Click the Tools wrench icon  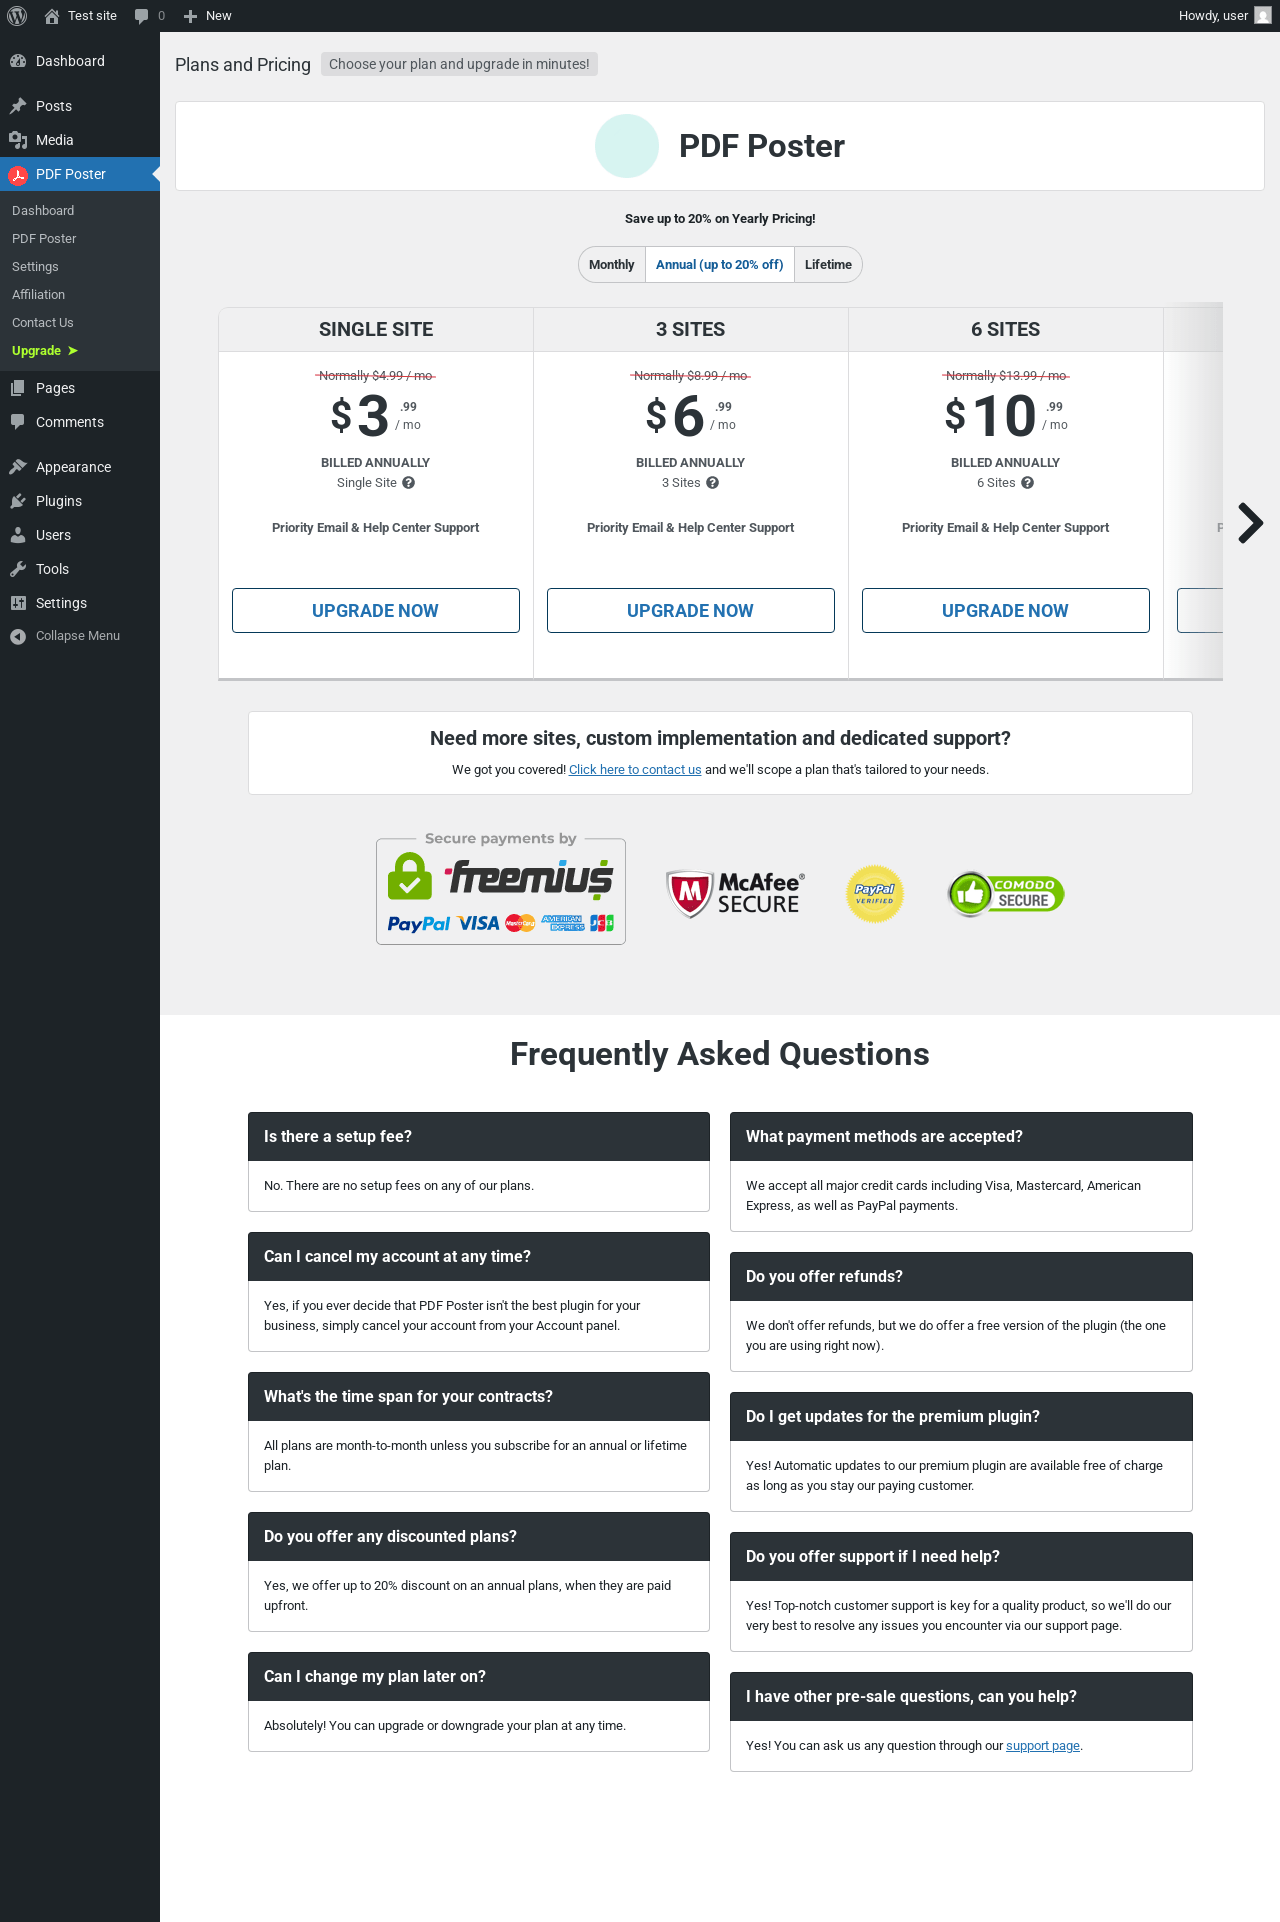tap(18, 569)
